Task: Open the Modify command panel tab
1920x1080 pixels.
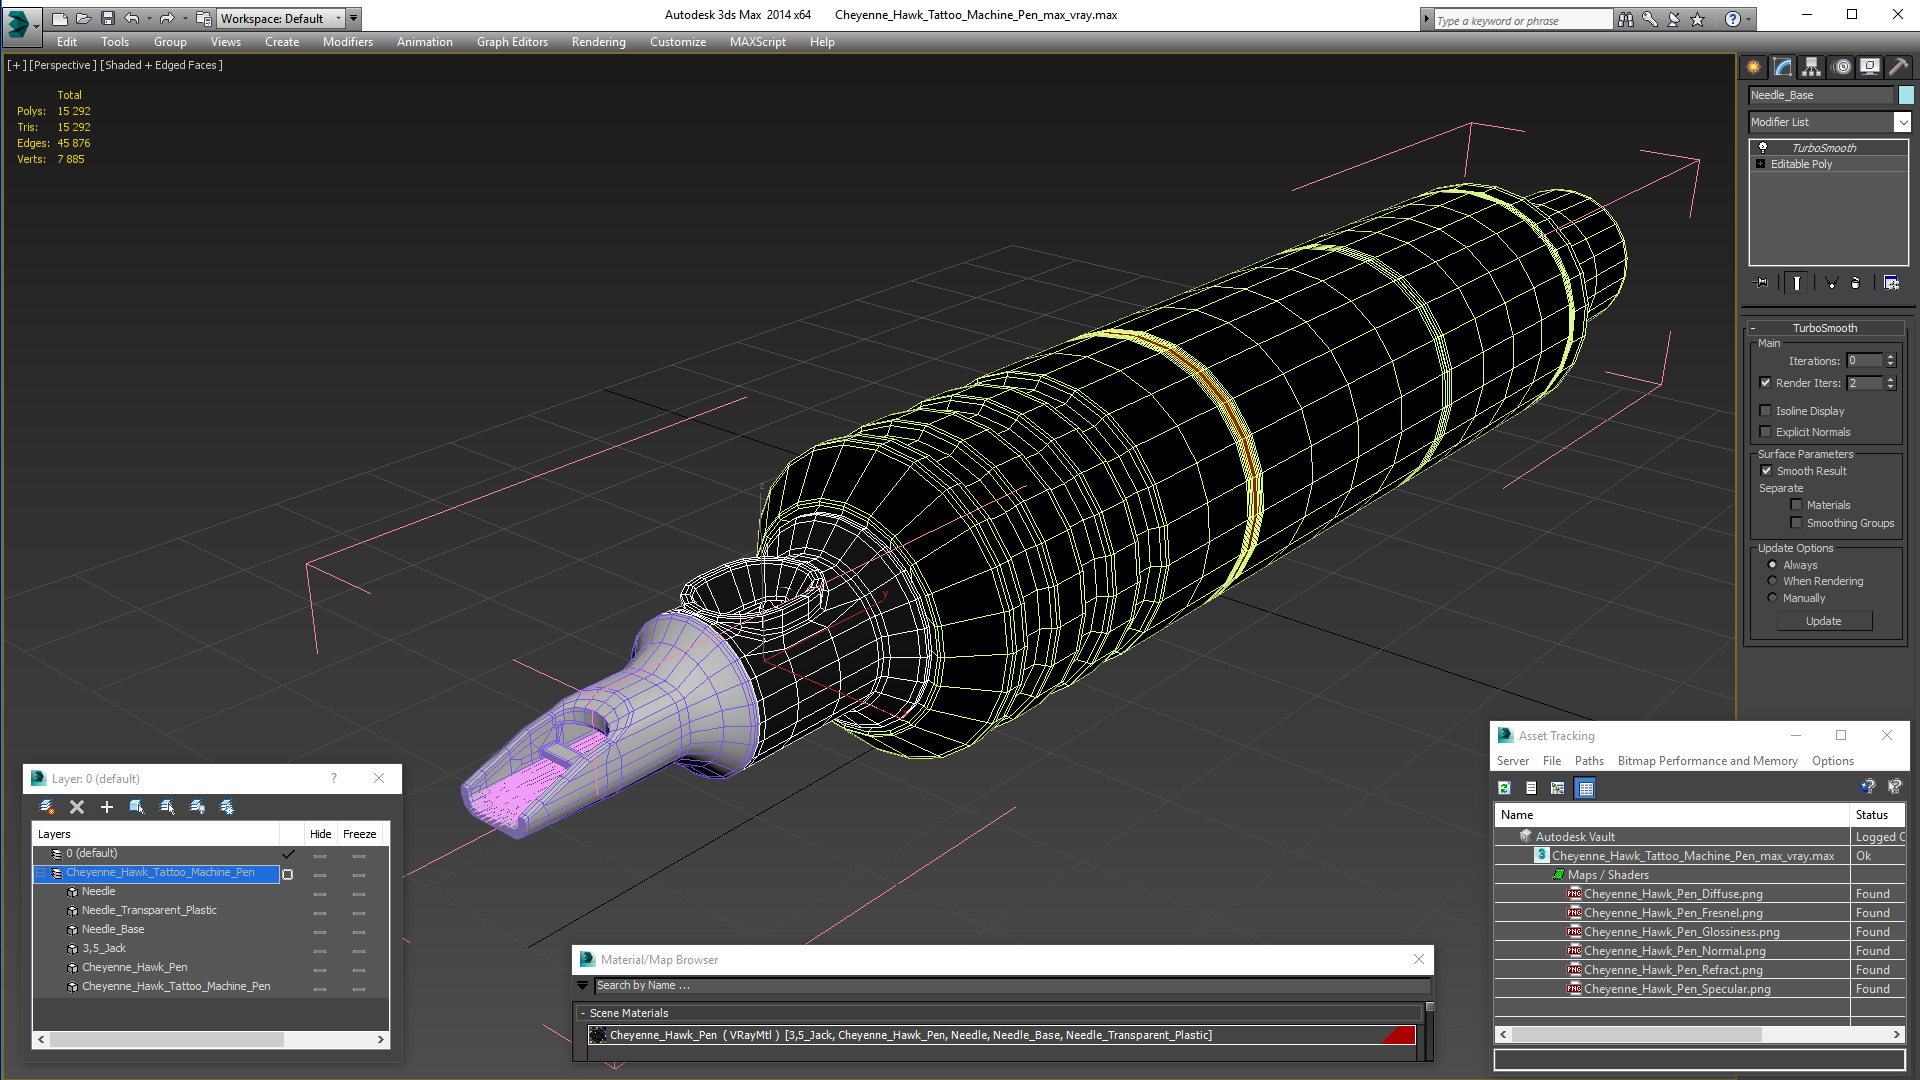Action: pos(1782,67)
